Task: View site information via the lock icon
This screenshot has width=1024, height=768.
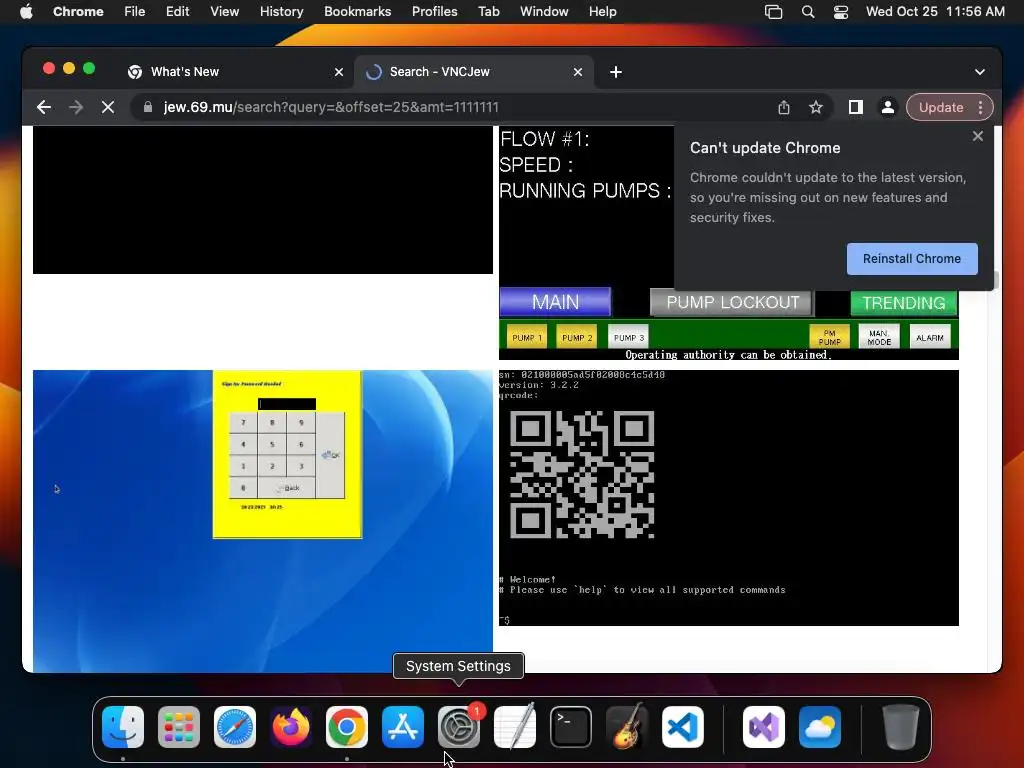Action: [148, 107]
